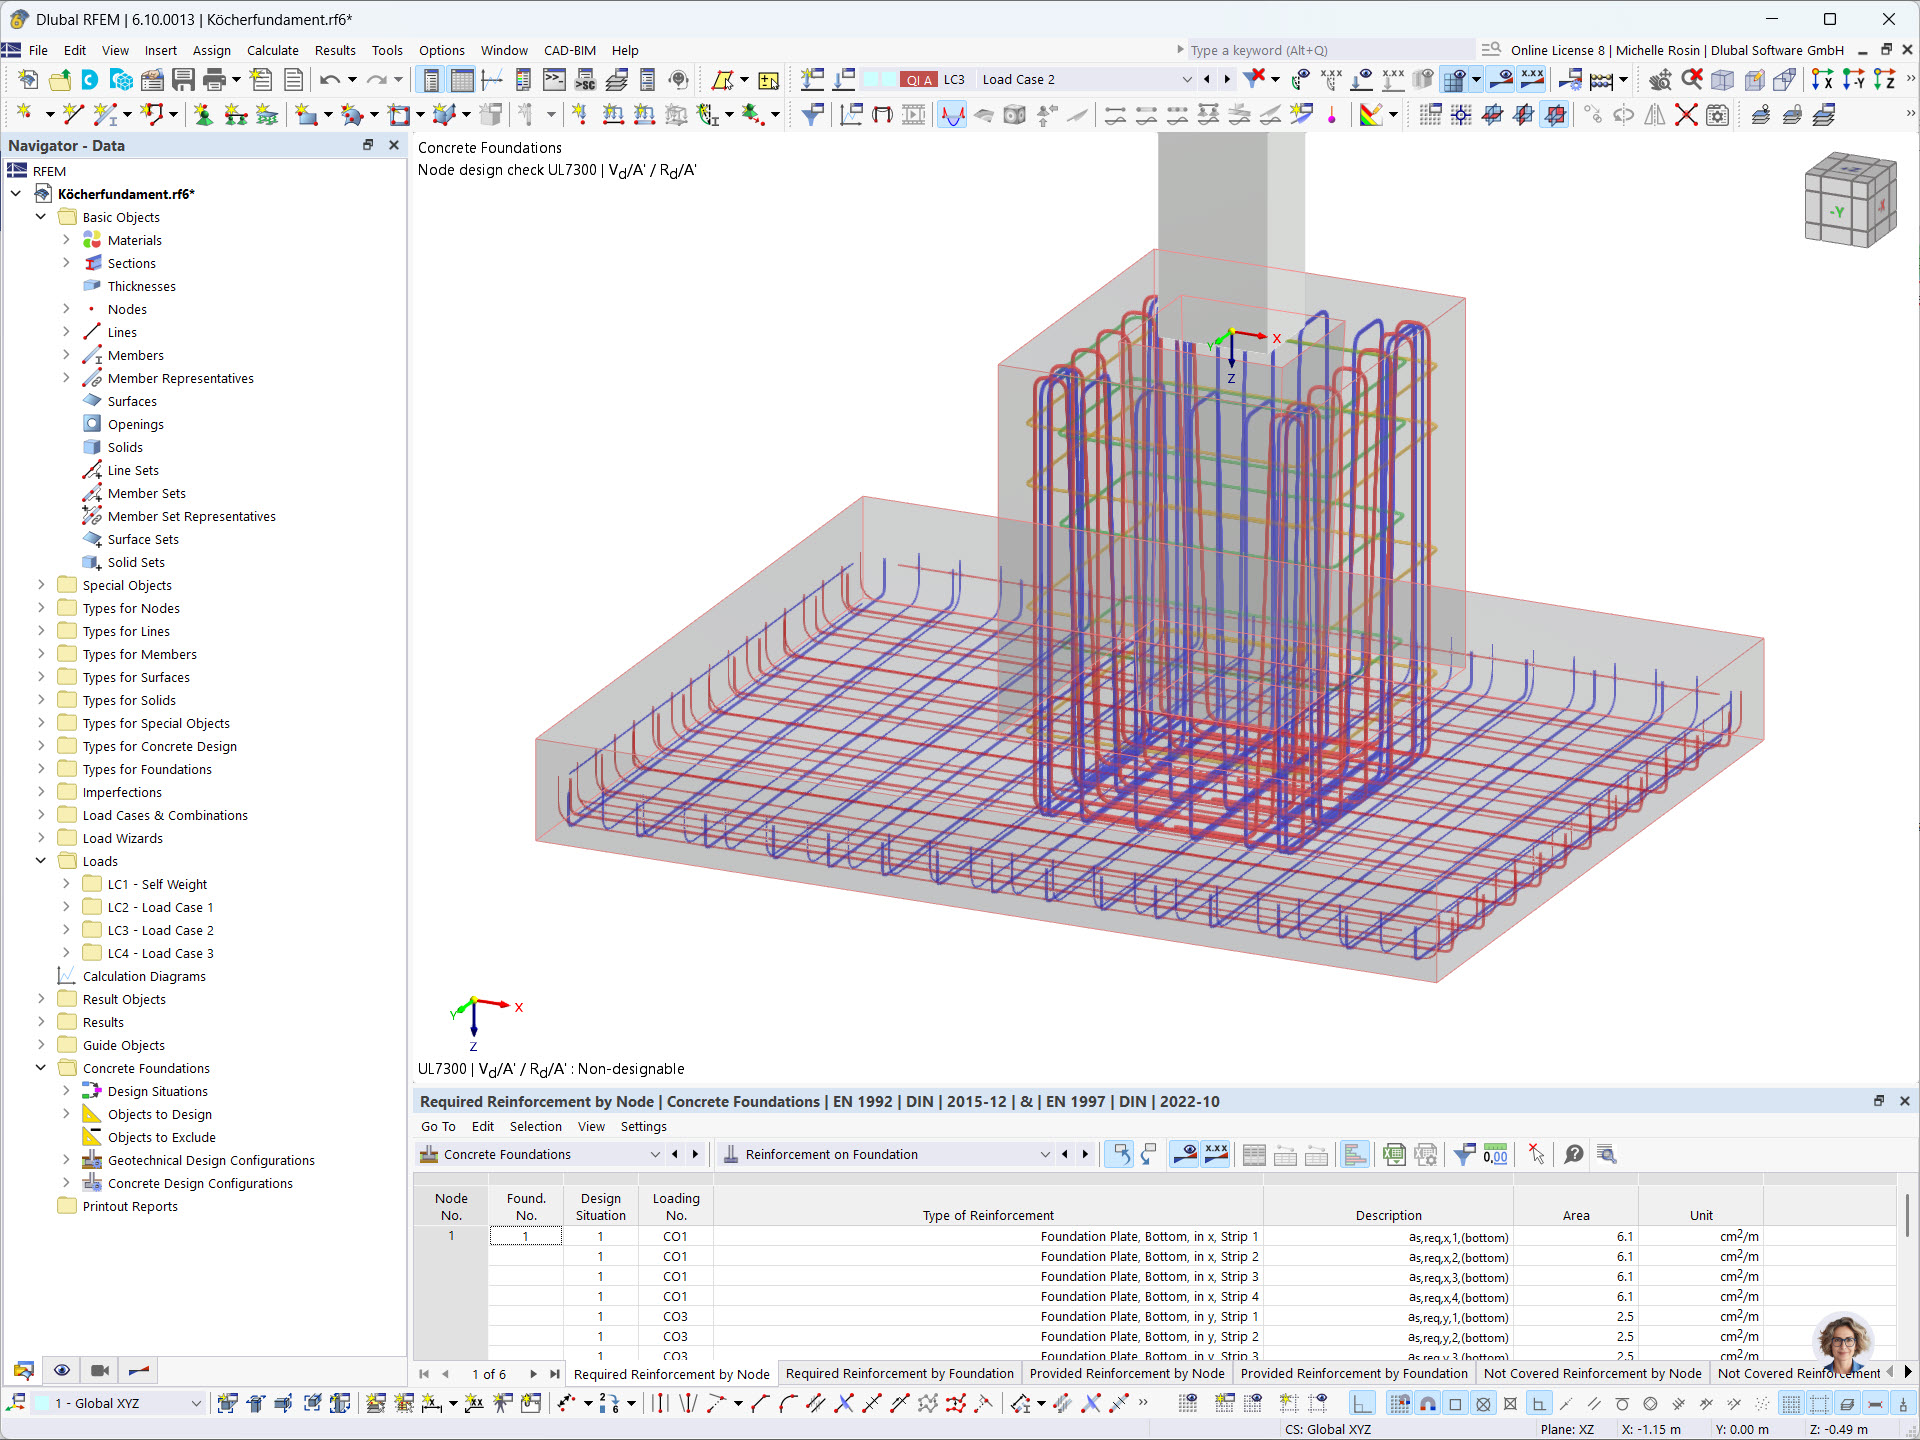This screenshot has height=1440, width=1920.
Task: Click Go To in the table toolbar
Action: 438,1126
